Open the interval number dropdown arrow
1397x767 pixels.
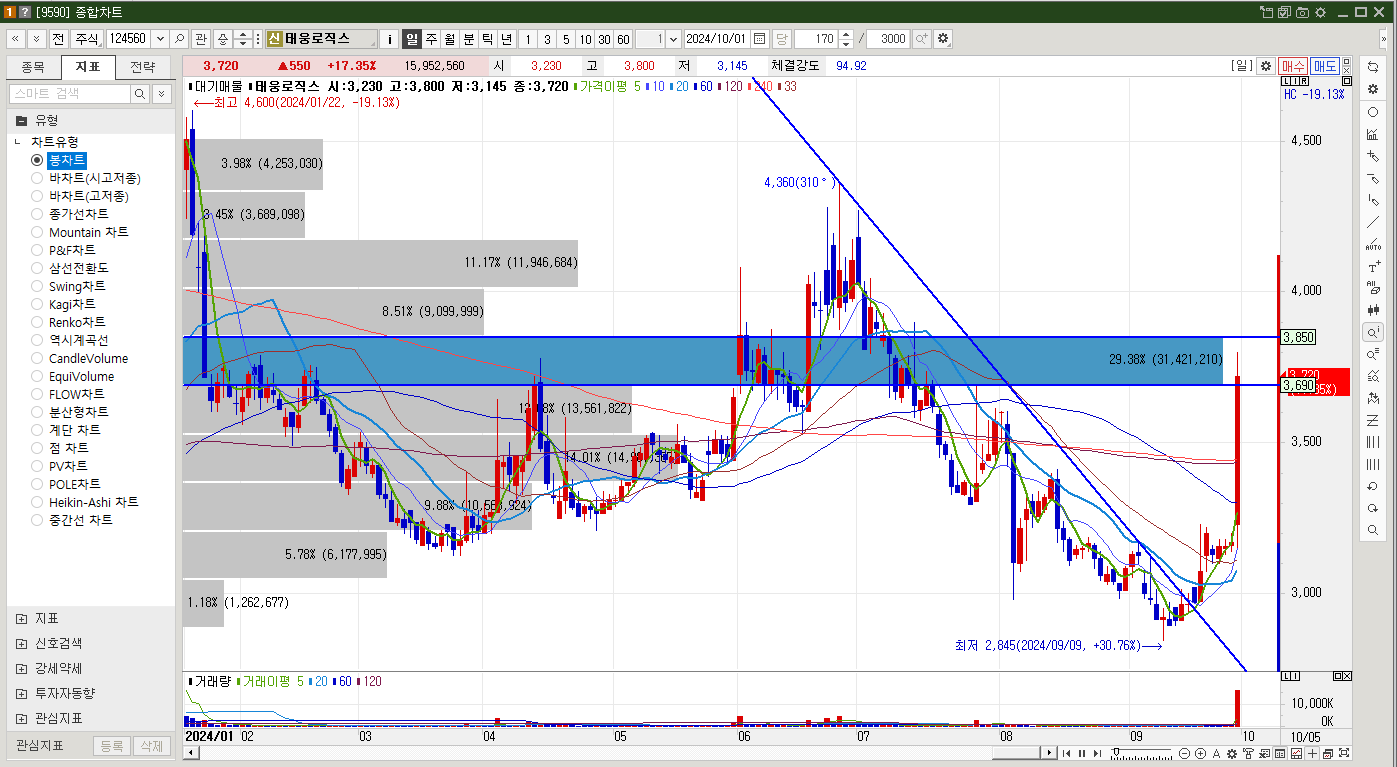672,39
